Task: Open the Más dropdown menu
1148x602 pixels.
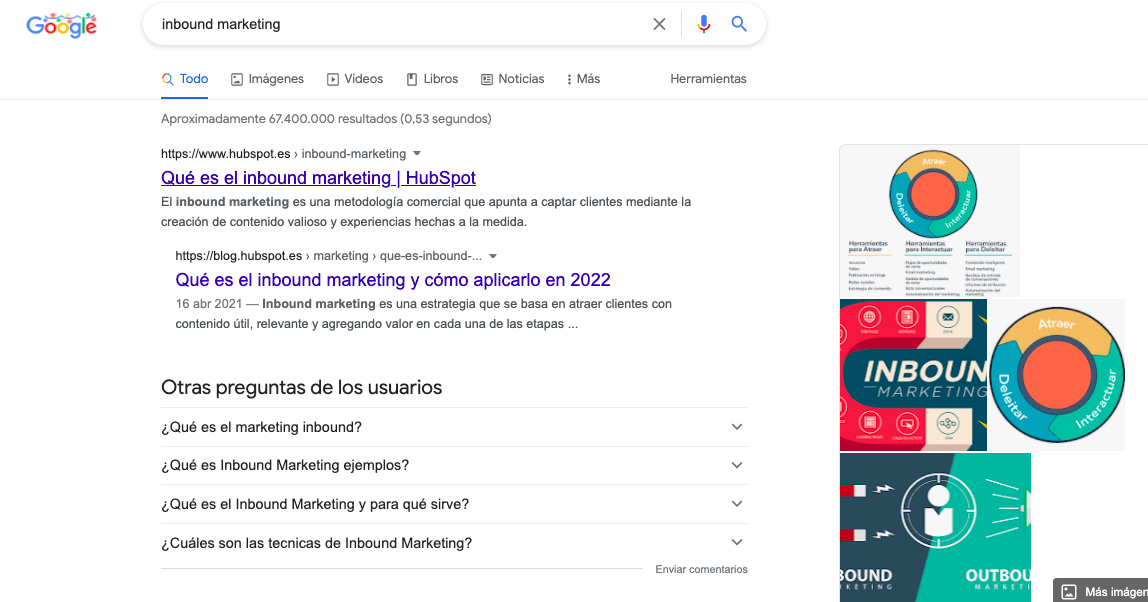Action: tap(582, 78)
